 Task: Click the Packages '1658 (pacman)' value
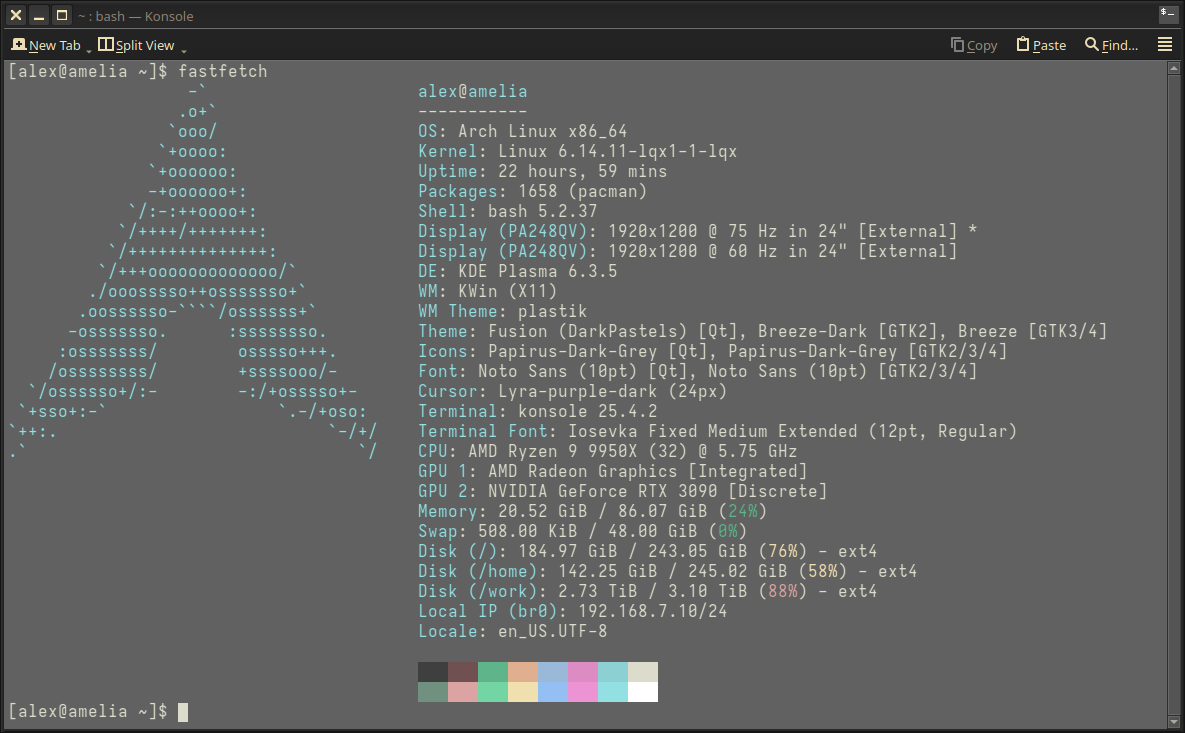tap(582, 191)
